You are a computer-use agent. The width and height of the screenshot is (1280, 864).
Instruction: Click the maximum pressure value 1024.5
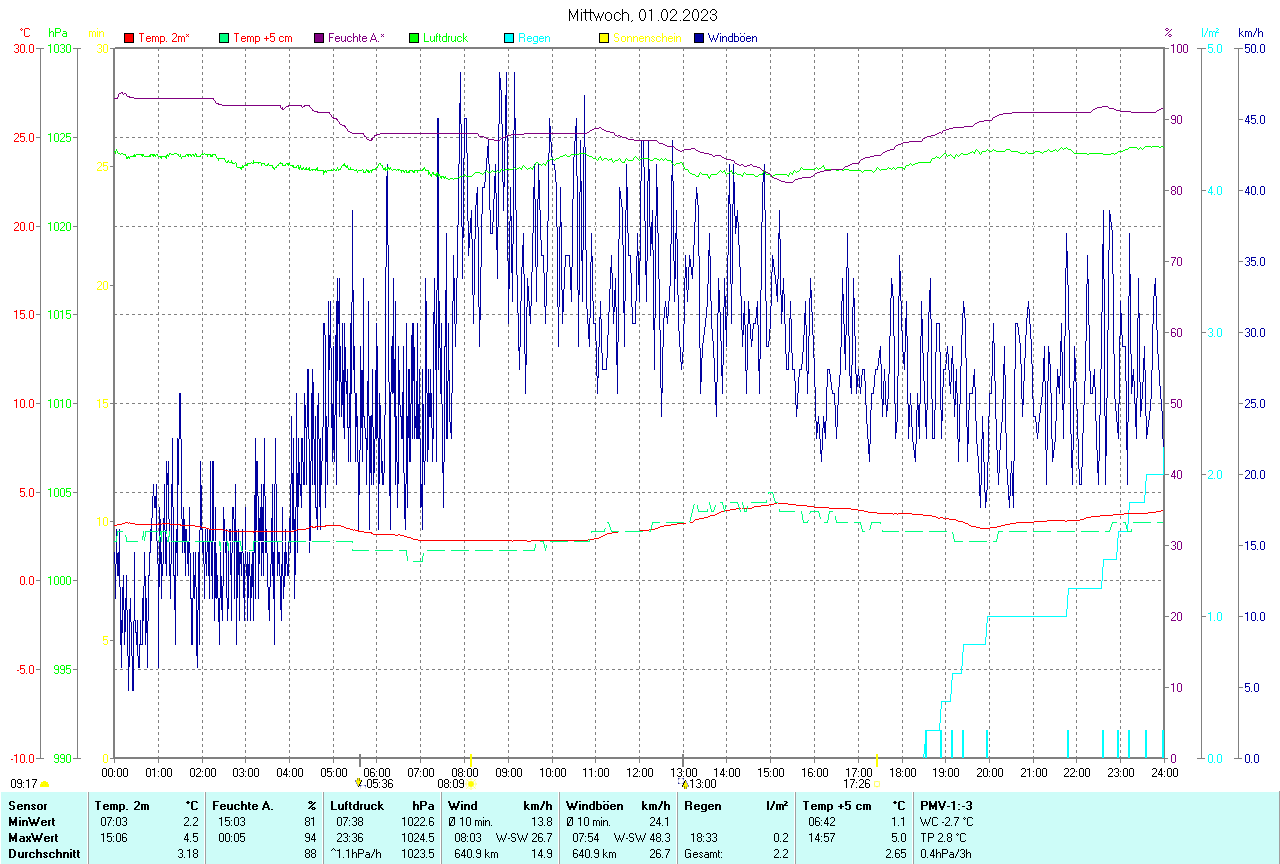pyautogui.click(x=417, y=837)
